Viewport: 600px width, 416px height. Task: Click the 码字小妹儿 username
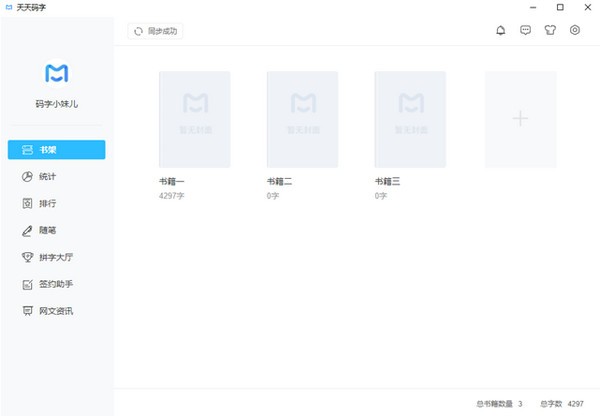[56, 103]
